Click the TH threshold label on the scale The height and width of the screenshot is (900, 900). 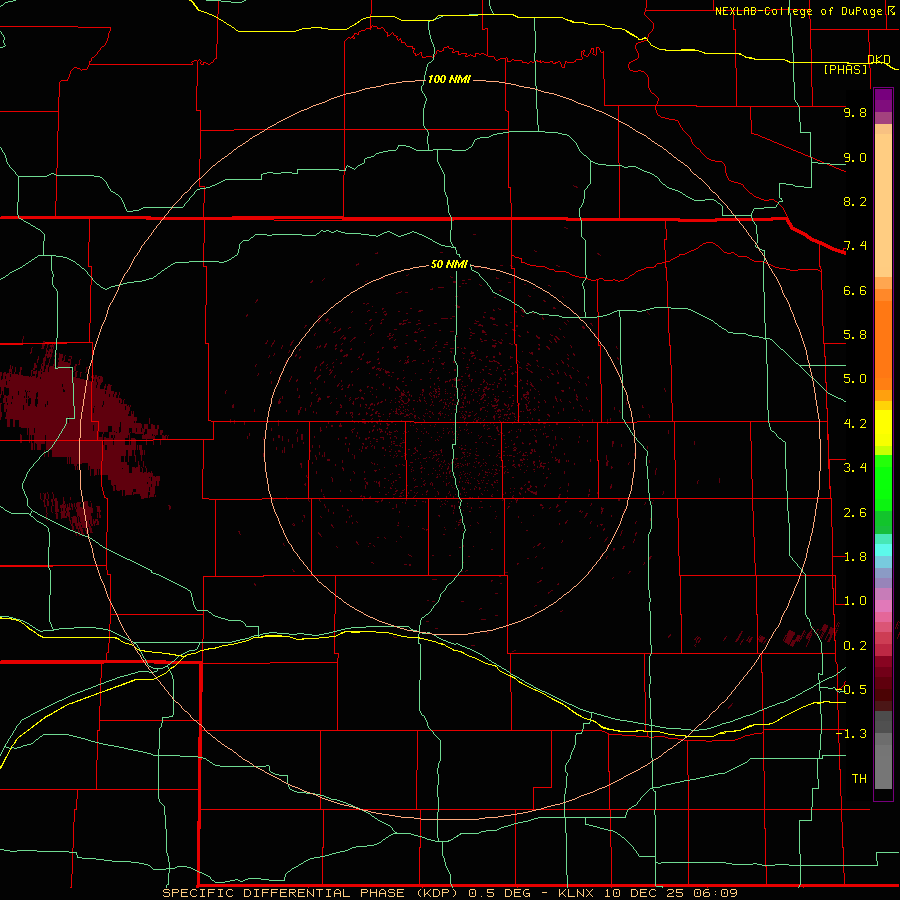click(x=859, y=779)
